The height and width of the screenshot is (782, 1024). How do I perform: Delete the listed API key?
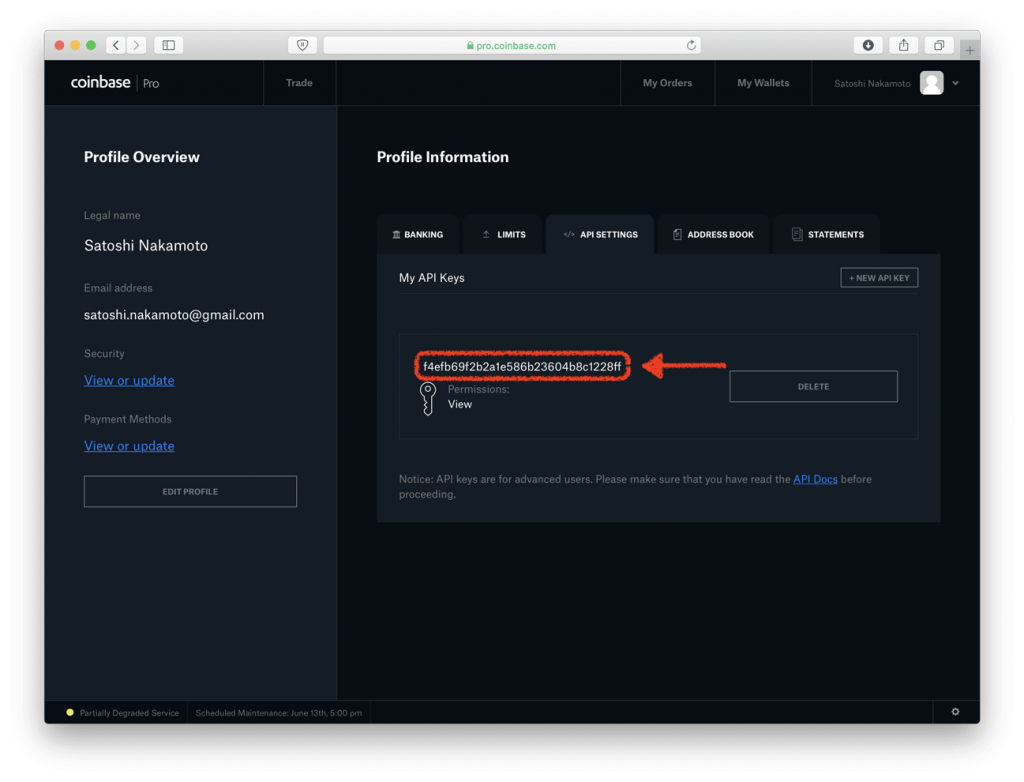(x=813, y=386)
